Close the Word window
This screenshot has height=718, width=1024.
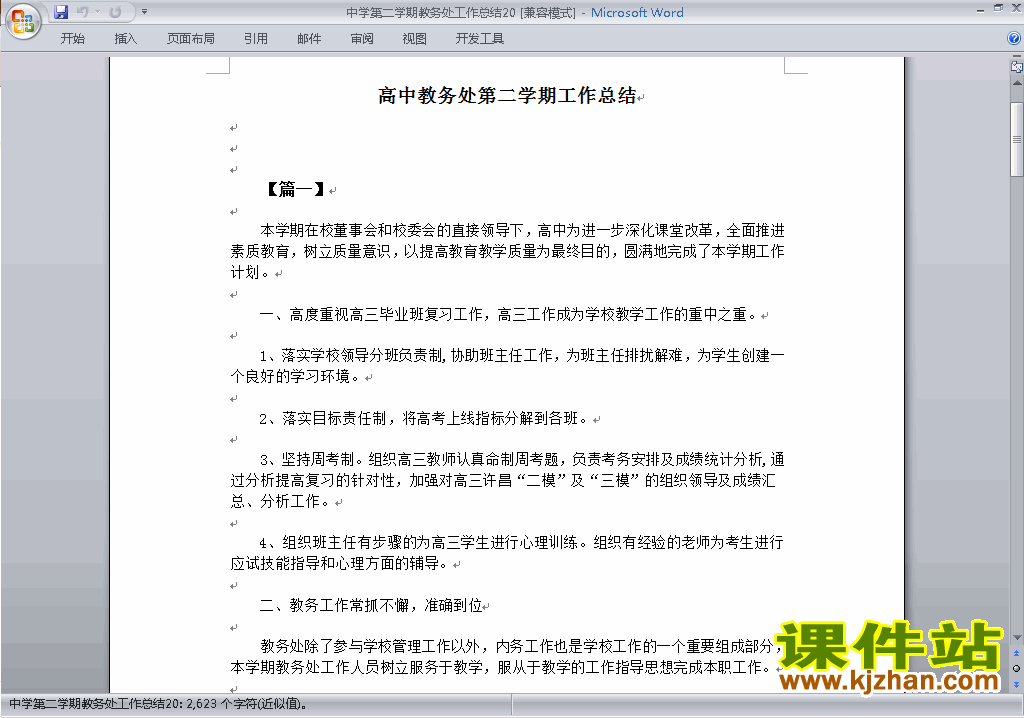click(x=1016, y=8)
